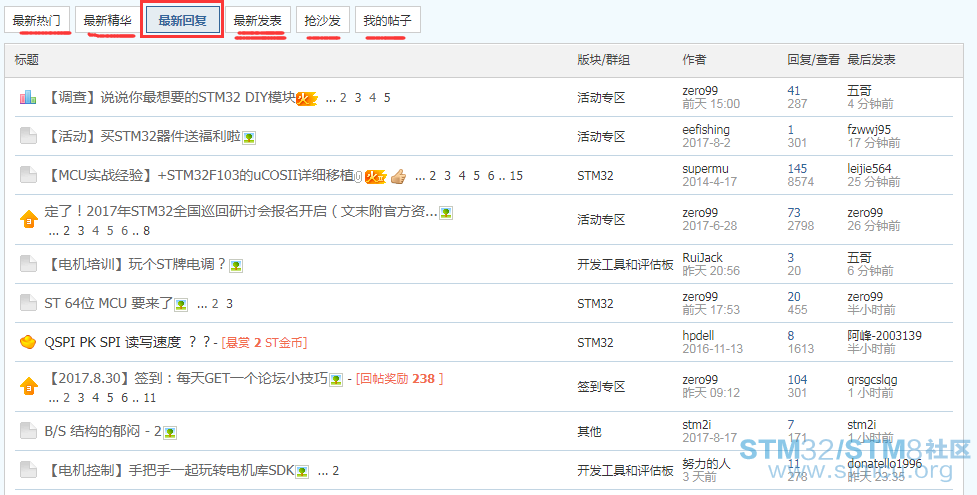This screenshot has width=977, height=495.
Task: Open 活动专区 board from 【调查】 row
Action: [x=601, y=98]
